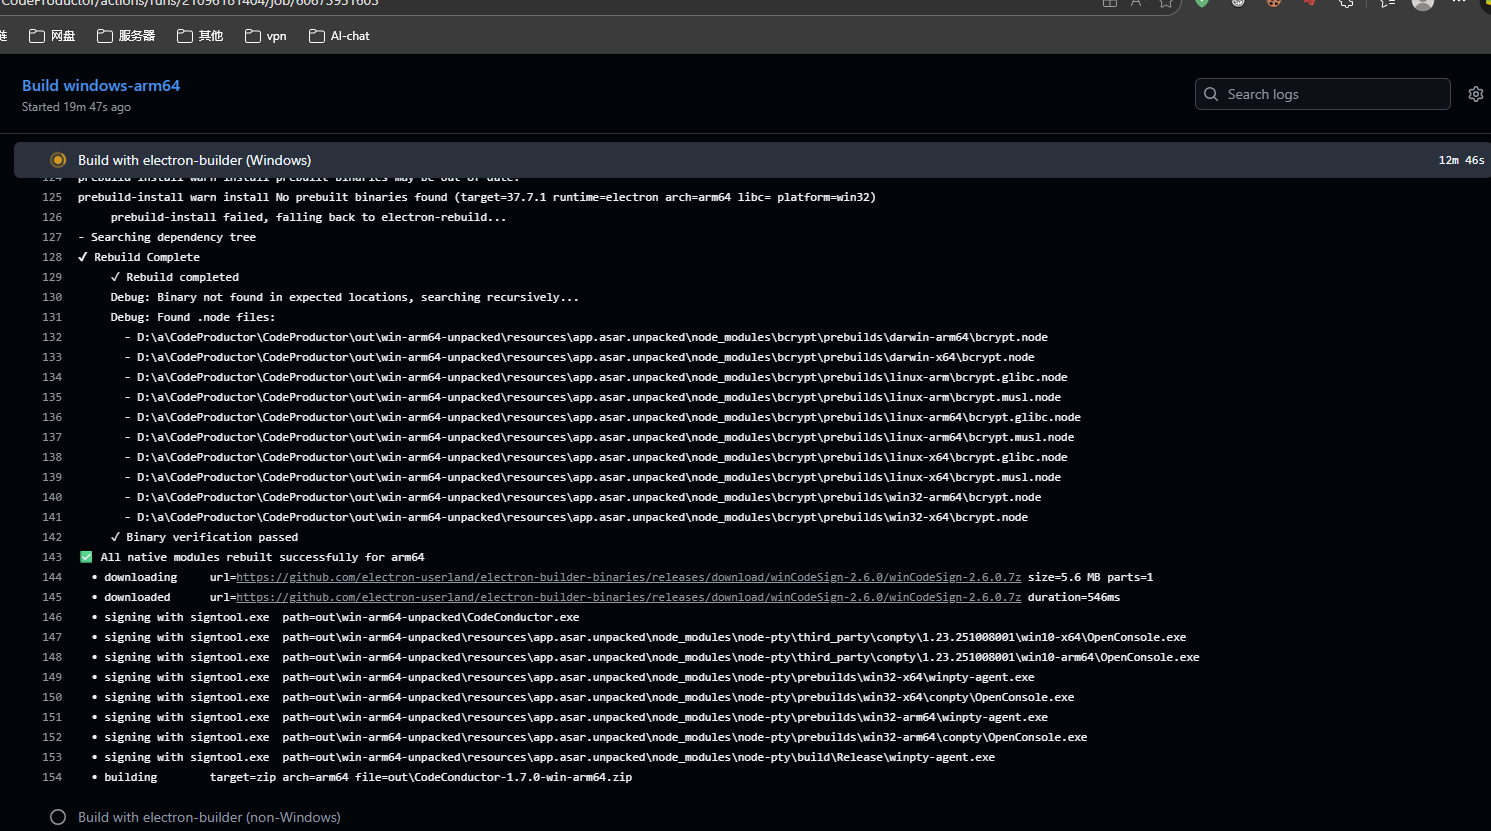1491x831 pixels.
Task: Open the 服务器 bookmarks folder
Action: click(126, 36)
